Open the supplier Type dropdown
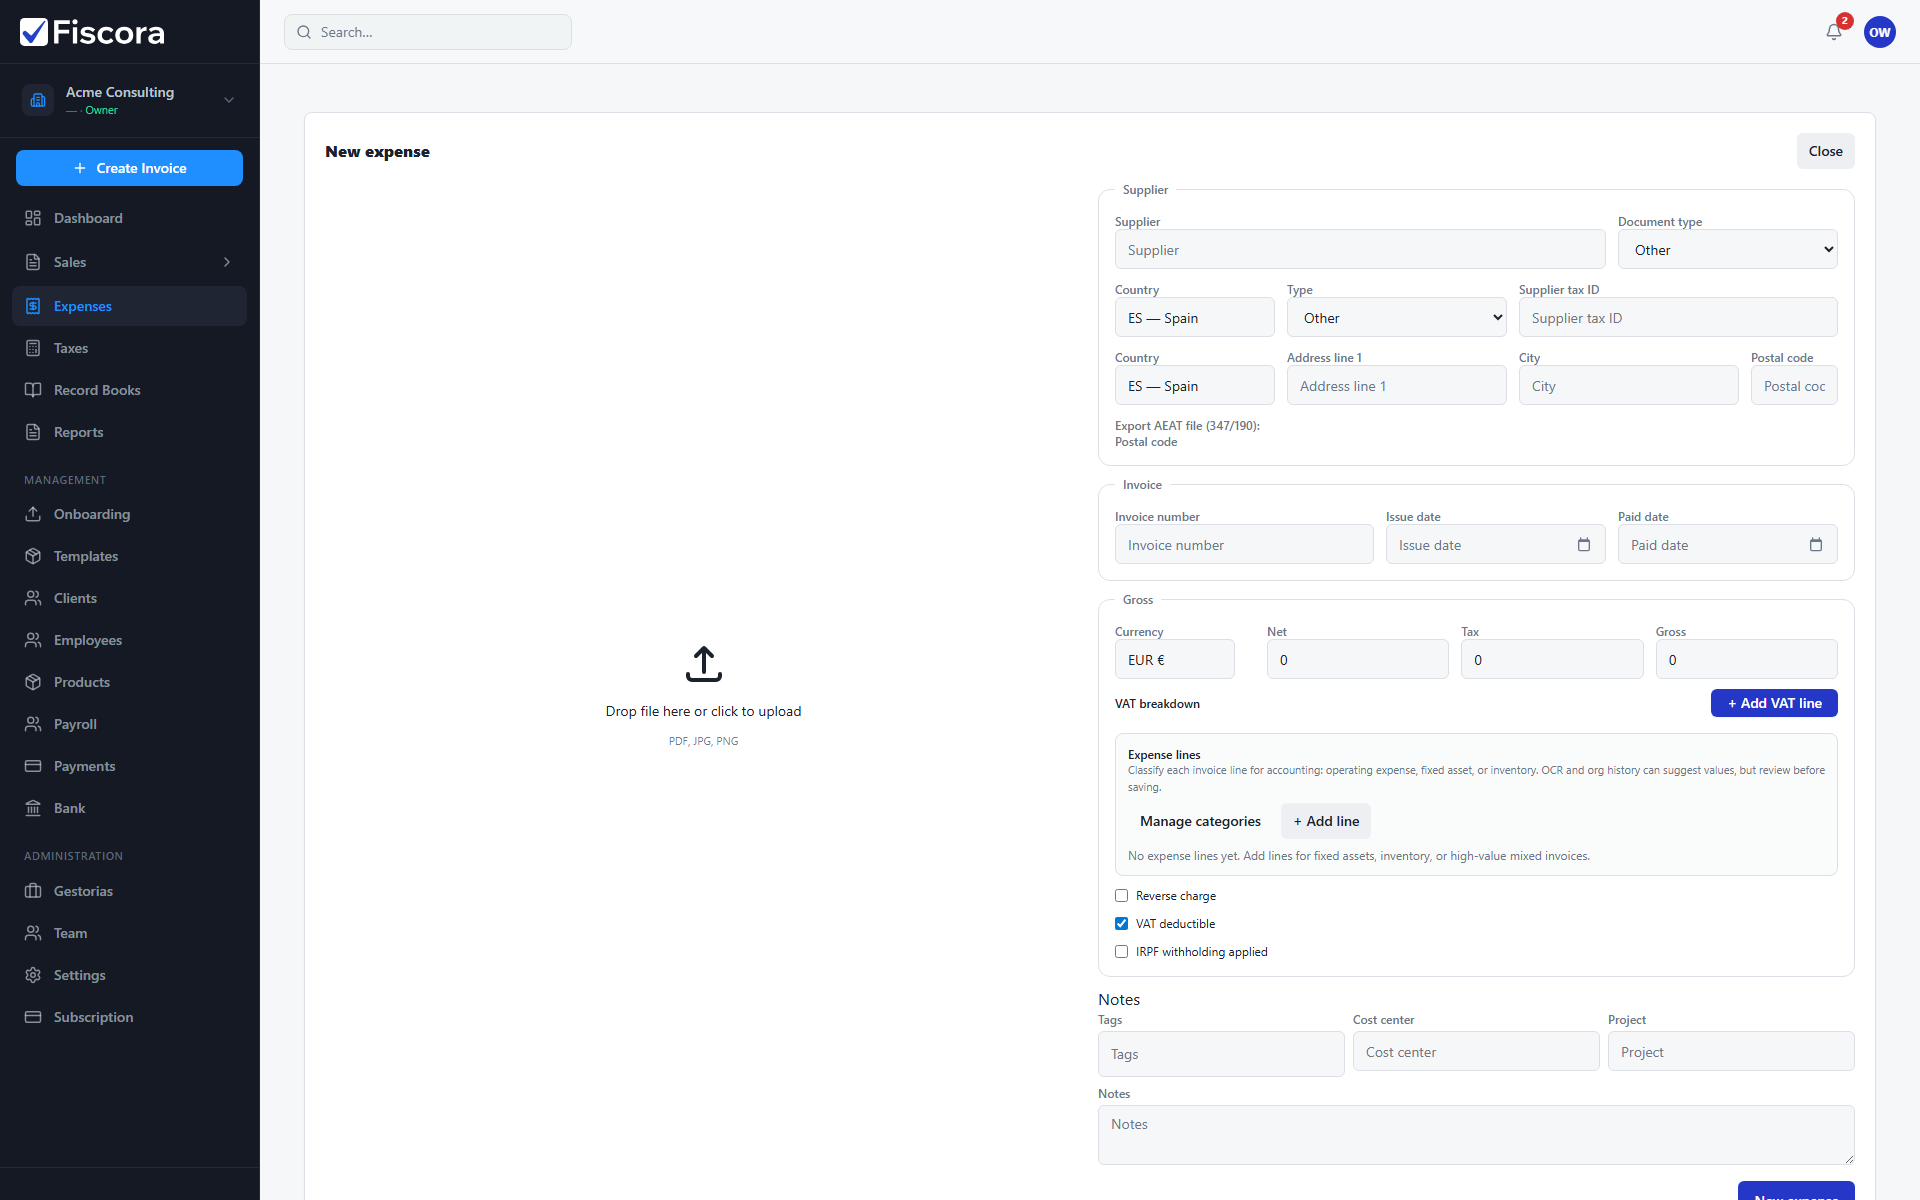 (x=1396, y=318)
